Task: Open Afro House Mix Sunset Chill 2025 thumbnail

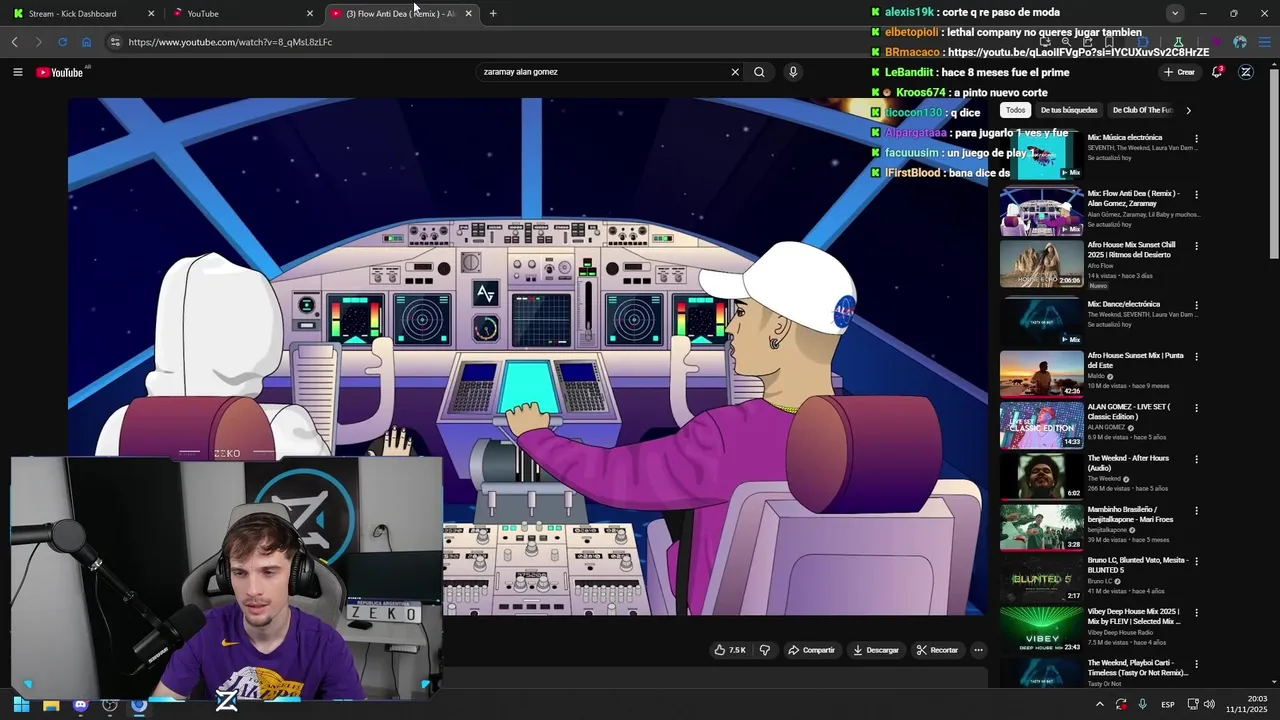Action: (1041, 263)
